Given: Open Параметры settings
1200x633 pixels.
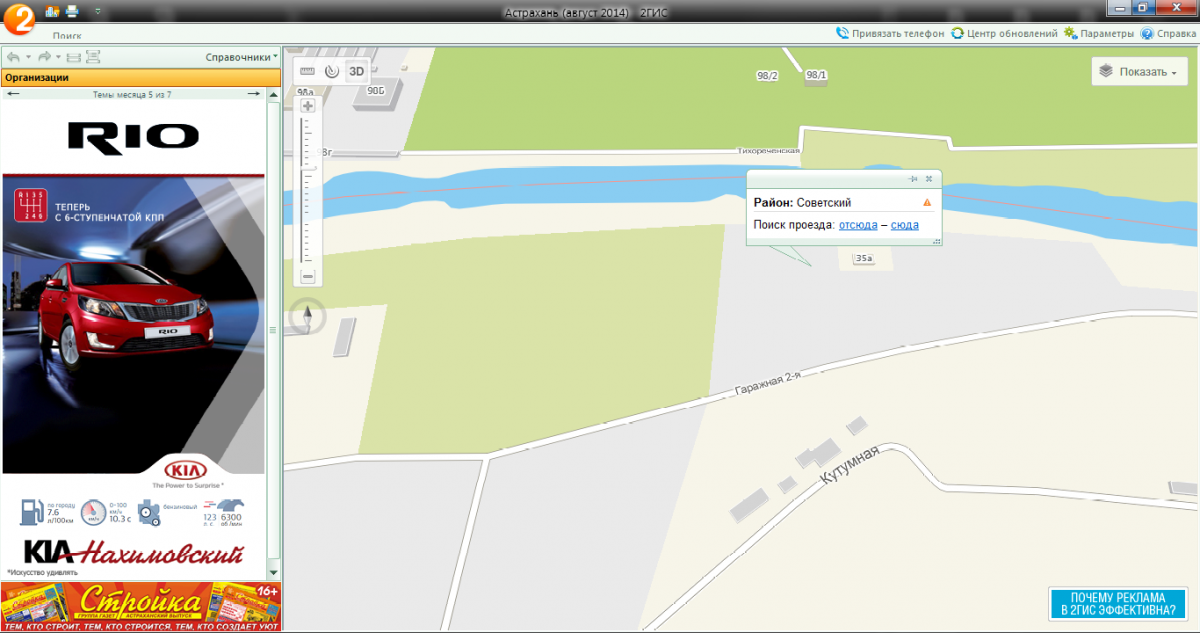Looking at the screenshot, I should pyautogui.click(x=1099, y=33).
